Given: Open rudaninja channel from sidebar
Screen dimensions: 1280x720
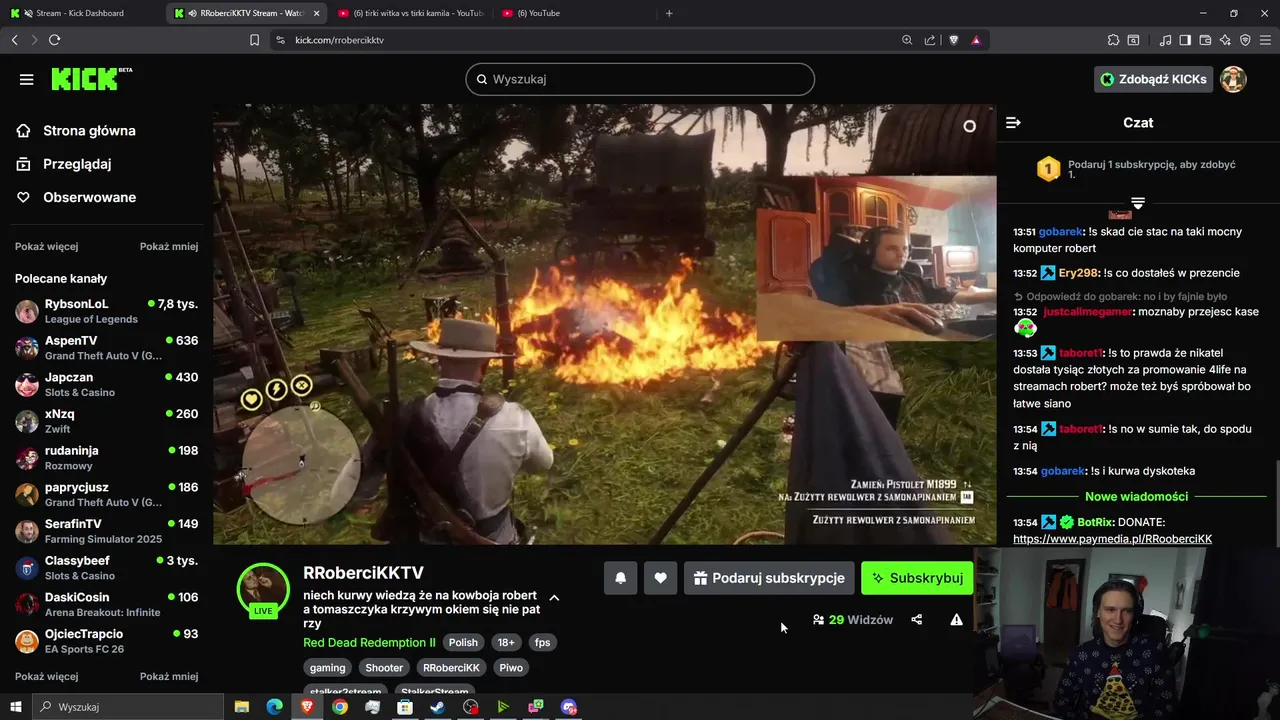Looking at the screenshot, I should 106,458.
